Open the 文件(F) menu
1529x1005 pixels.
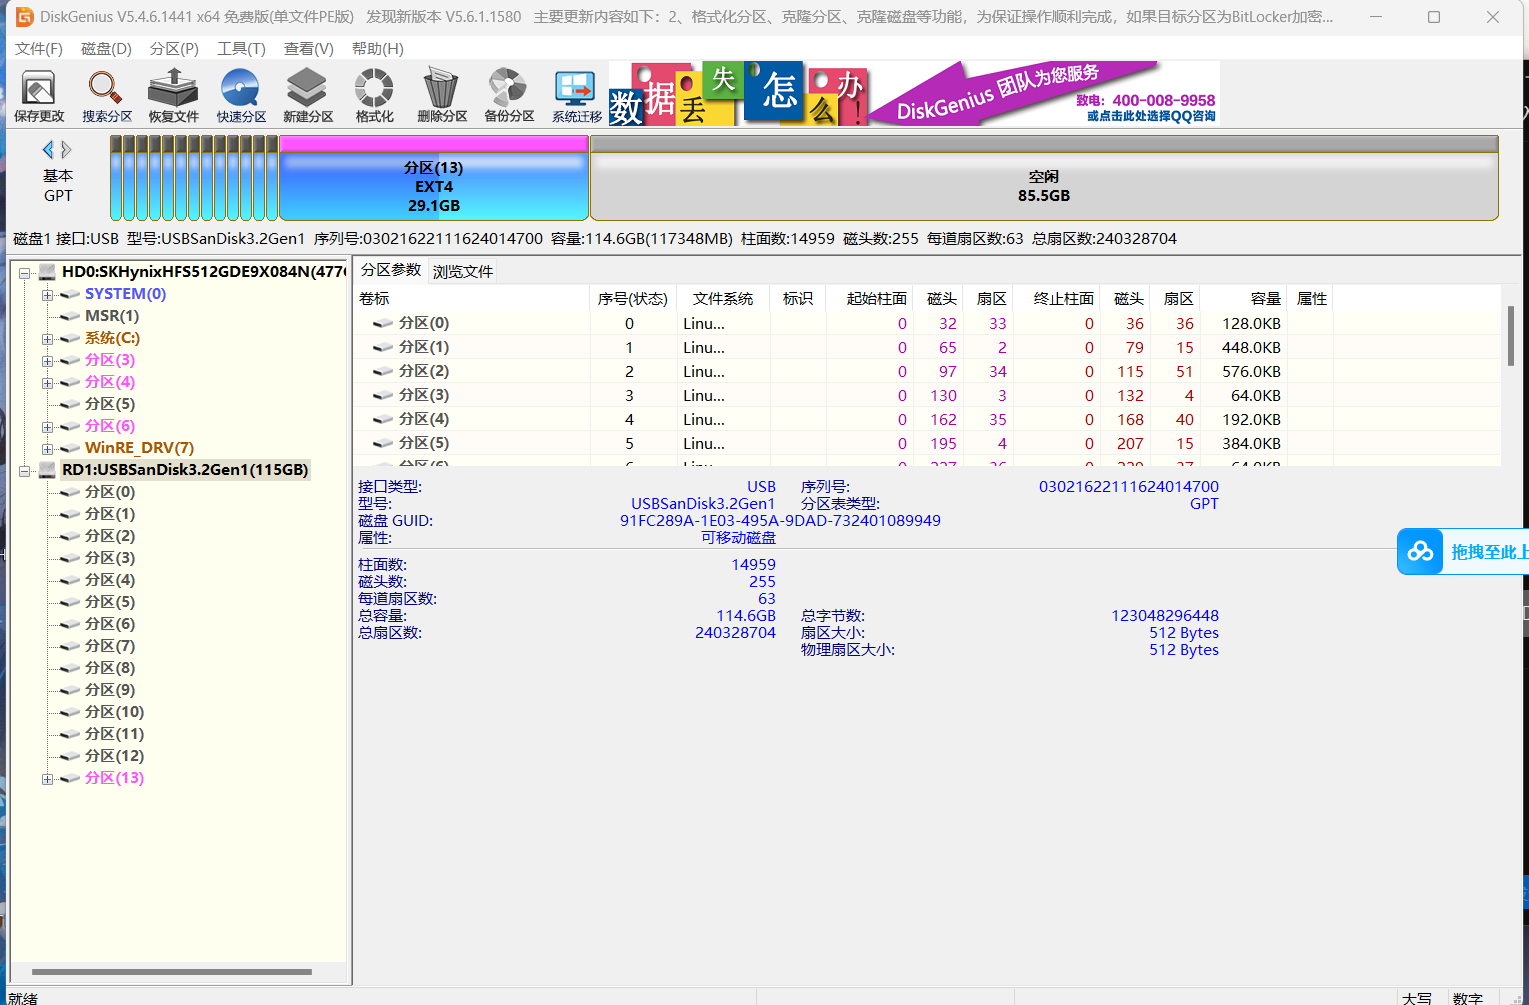coord(39,49)
